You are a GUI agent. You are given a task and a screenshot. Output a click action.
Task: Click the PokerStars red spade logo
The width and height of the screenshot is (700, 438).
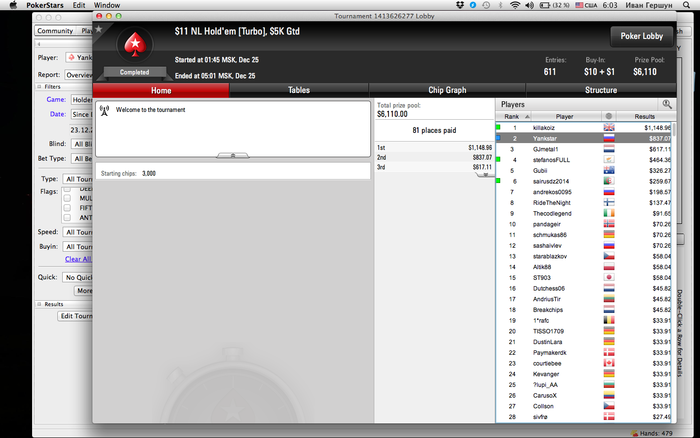pos(135,45)
